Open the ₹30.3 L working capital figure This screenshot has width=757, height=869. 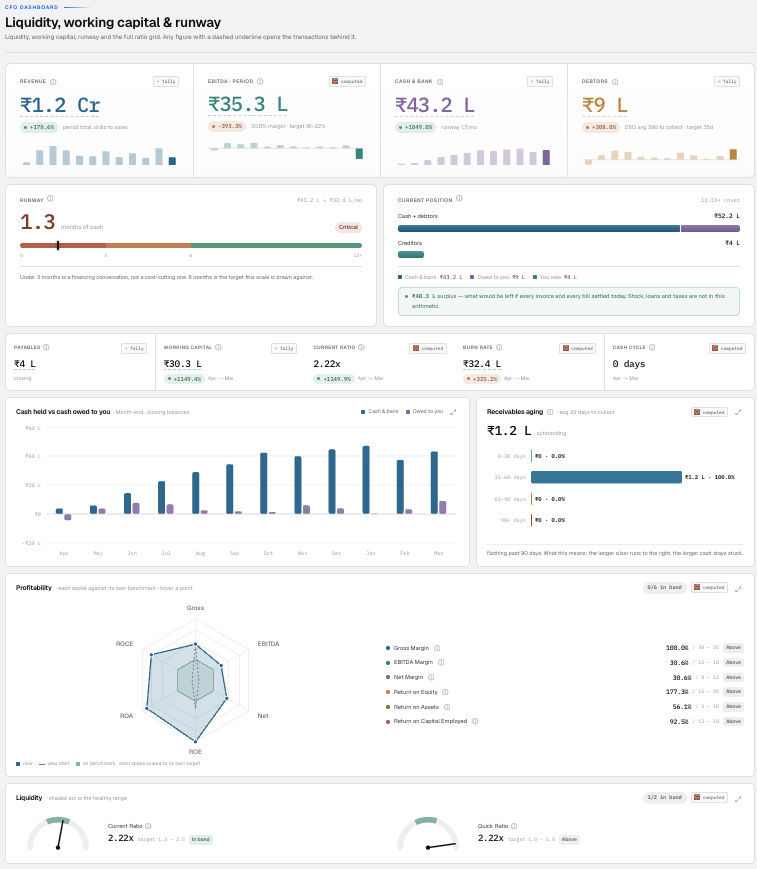pyautogui.click(x=183, y=364)
